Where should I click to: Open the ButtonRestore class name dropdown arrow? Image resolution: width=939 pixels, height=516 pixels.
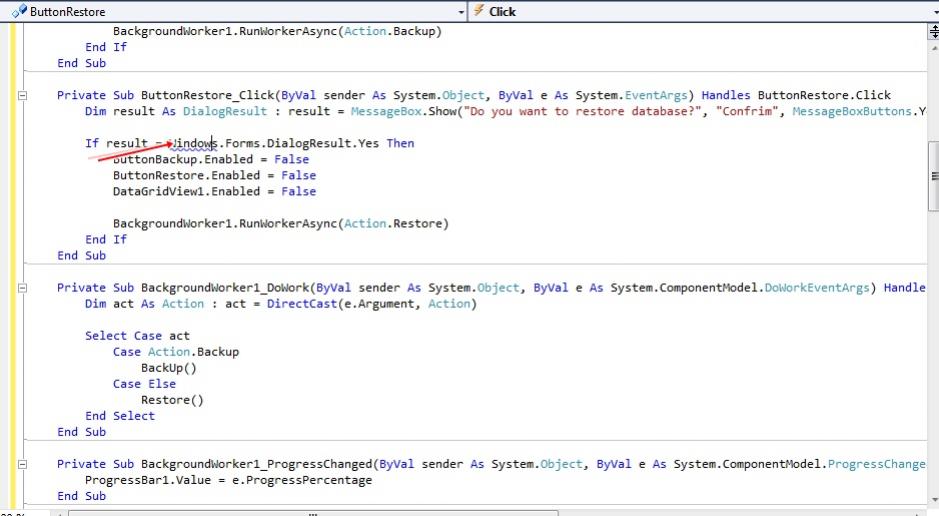460,12
